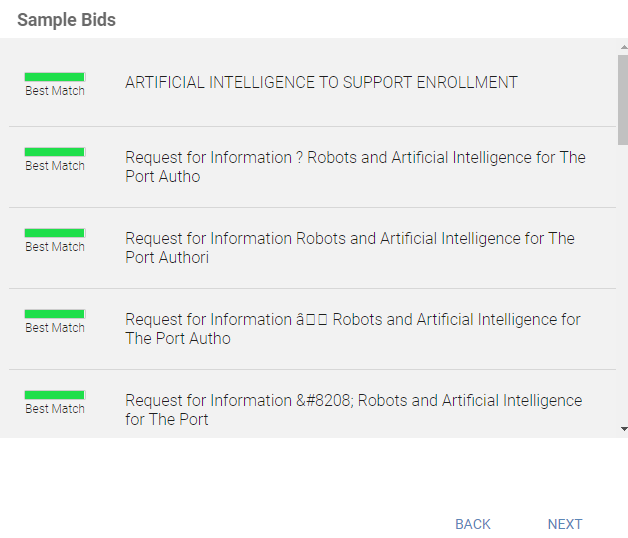Click Best Match label of '? Robots' bid

55,166
